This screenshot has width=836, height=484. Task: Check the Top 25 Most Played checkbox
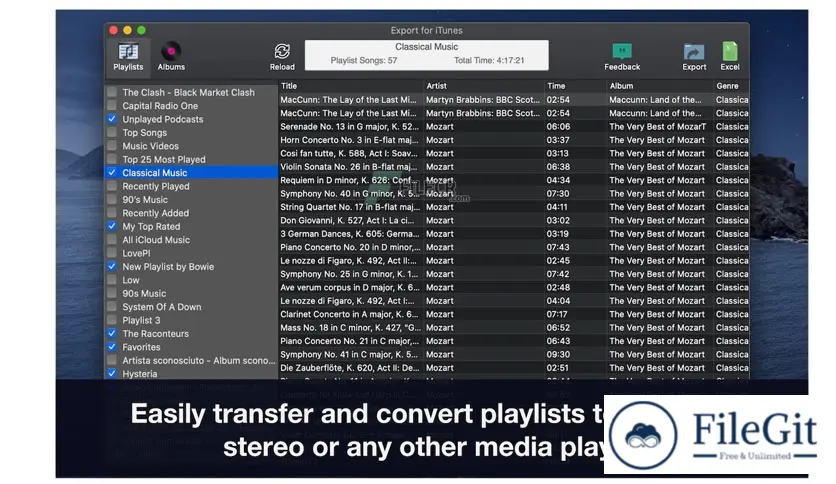112,159
